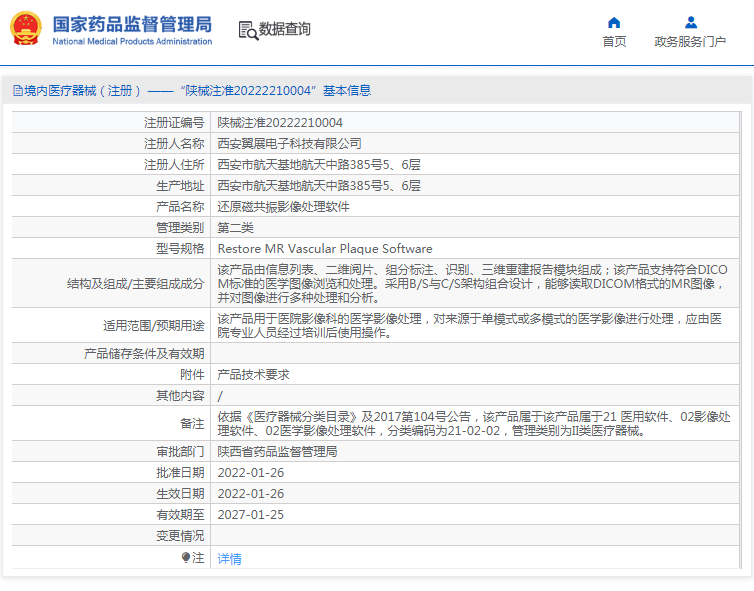Viewport: 754px width, 591px height.
Task: Select 西安翼展电子科技有限公司 registrant name
Action: tap(289, 143)
